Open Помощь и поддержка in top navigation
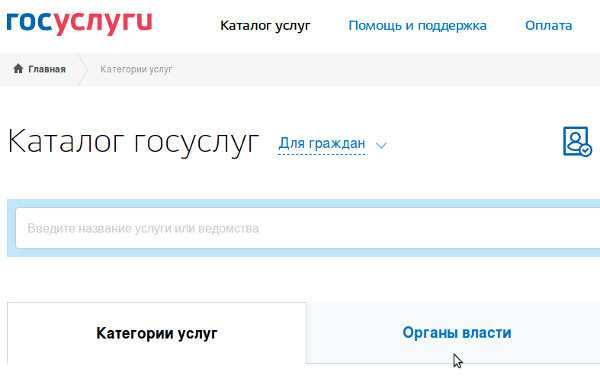This screenshot has height=382, width=600. [x=417, y=25]
